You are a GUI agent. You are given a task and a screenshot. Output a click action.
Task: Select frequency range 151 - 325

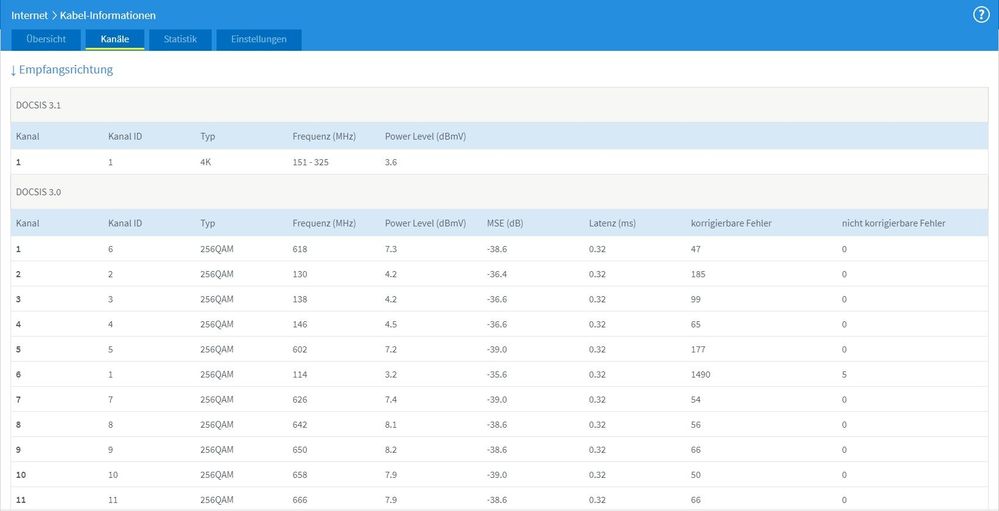coord(311,162)
